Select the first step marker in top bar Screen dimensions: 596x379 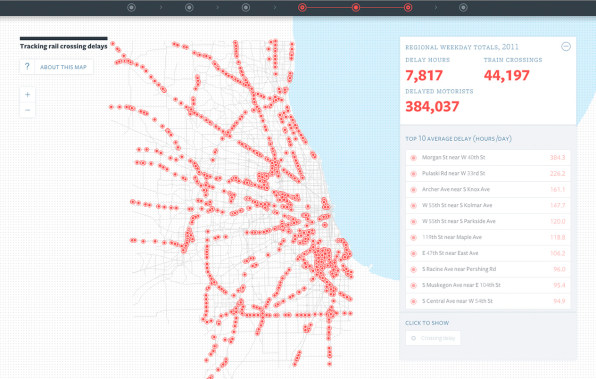pos(131,7)
